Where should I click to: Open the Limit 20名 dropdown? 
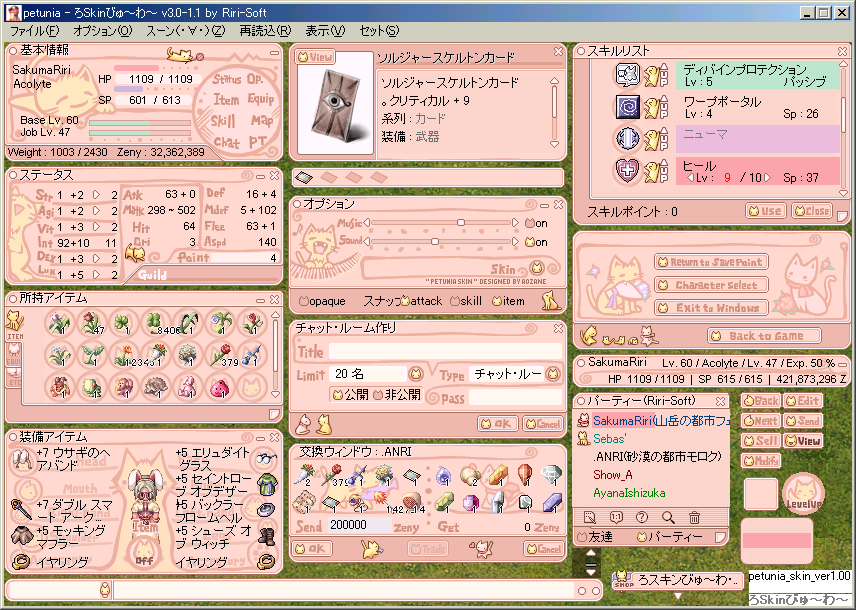pos(416,374)
